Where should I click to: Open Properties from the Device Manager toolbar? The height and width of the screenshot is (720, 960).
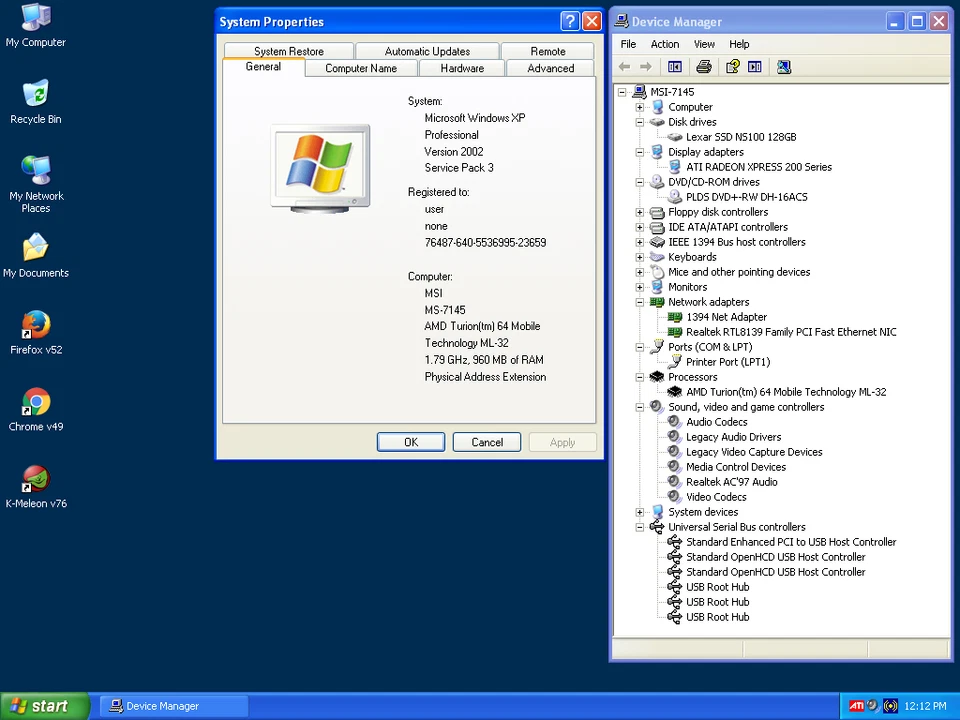pos(754,67)
